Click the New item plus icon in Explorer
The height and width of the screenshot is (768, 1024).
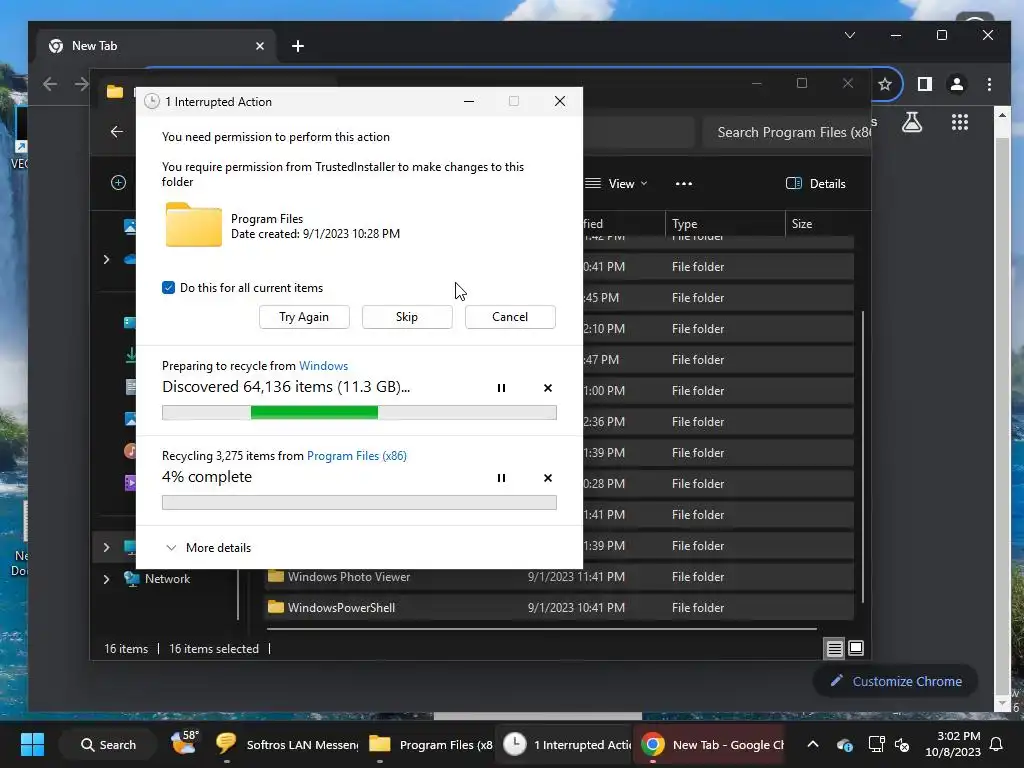[118, 183]
